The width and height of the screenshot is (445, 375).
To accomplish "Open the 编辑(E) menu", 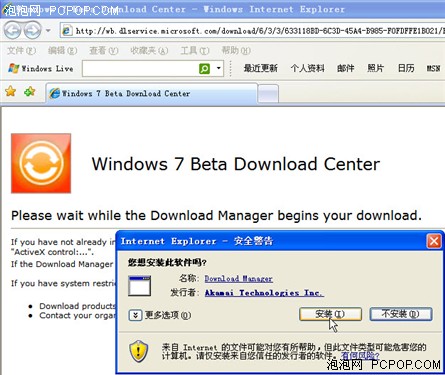I will (x=62, y=51).
